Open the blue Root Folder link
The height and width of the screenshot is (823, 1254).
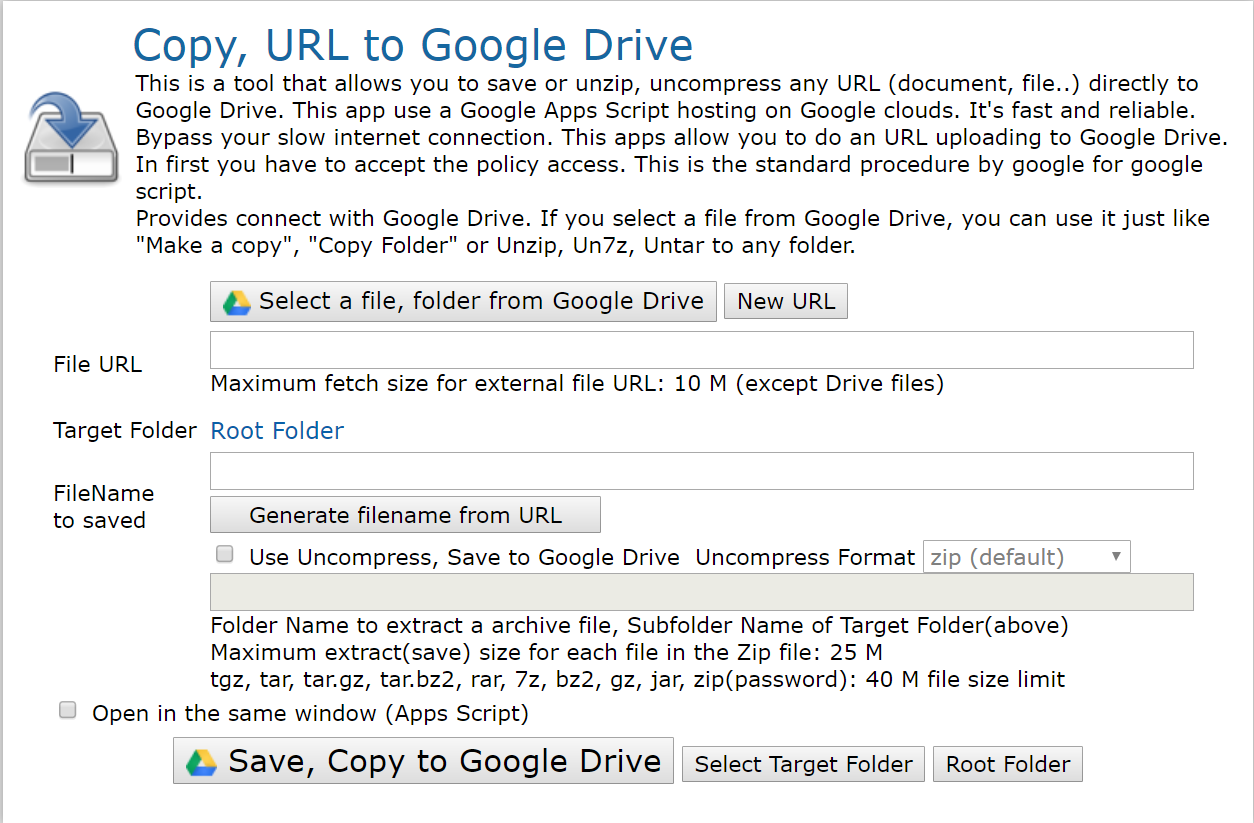click(x=277, y=431)
